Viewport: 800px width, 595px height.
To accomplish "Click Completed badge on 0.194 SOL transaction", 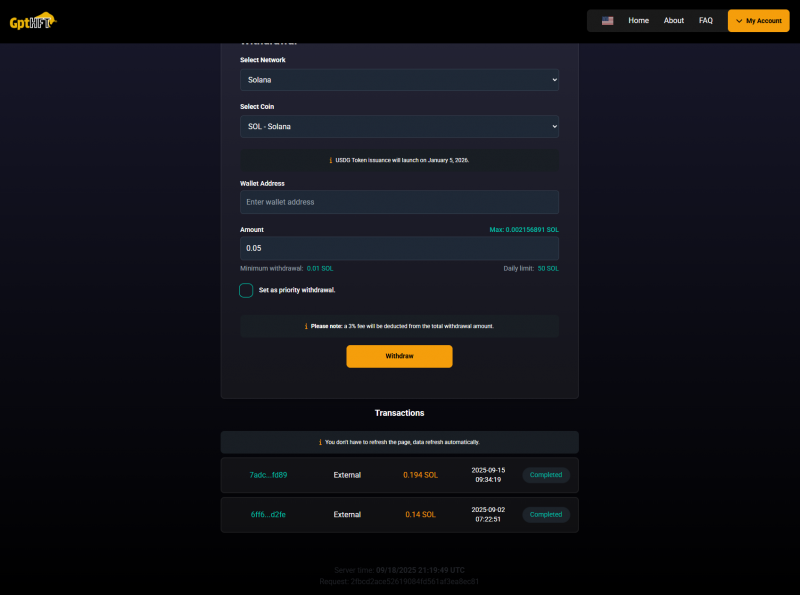I will pyautogui.click(x=546, y=475).
